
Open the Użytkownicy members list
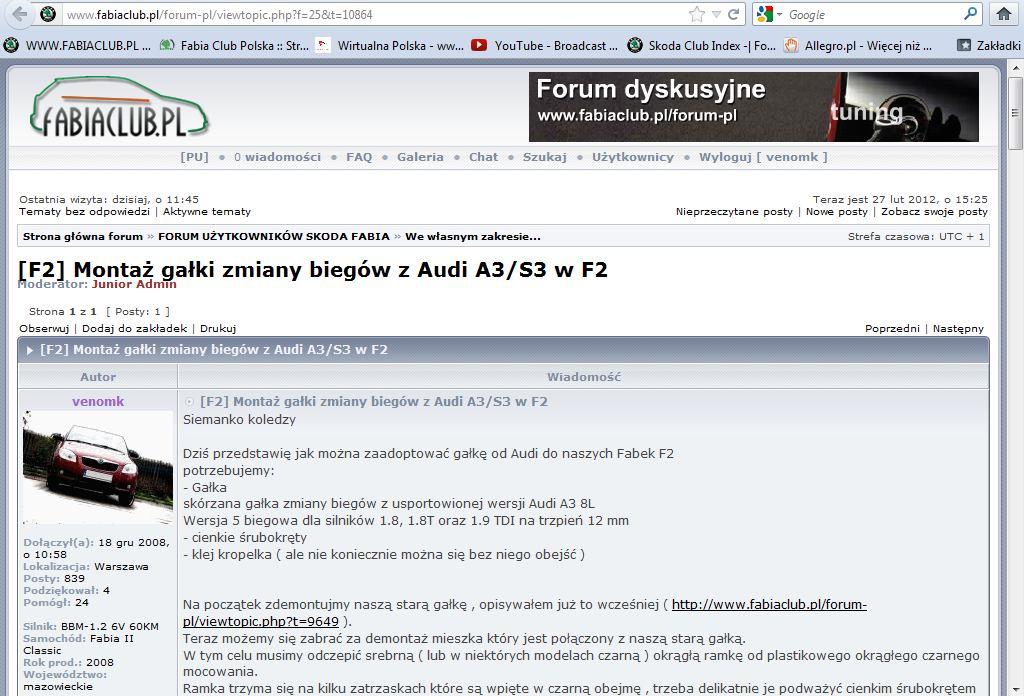coord(632,157)
